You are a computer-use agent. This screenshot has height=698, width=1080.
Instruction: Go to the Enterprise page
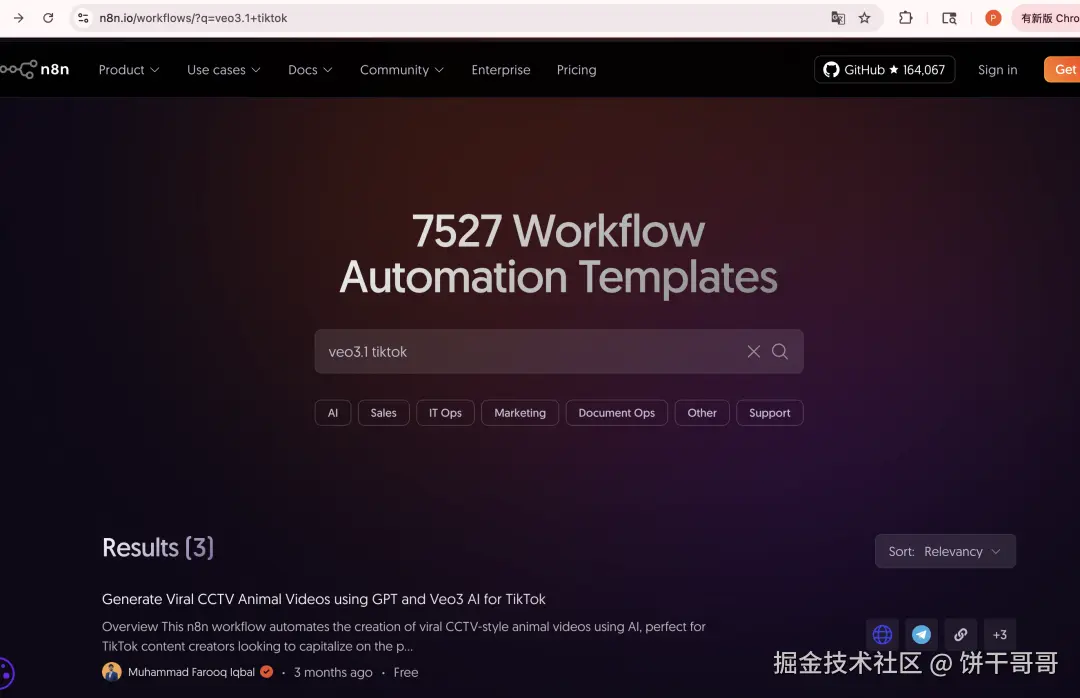[501, 70]
